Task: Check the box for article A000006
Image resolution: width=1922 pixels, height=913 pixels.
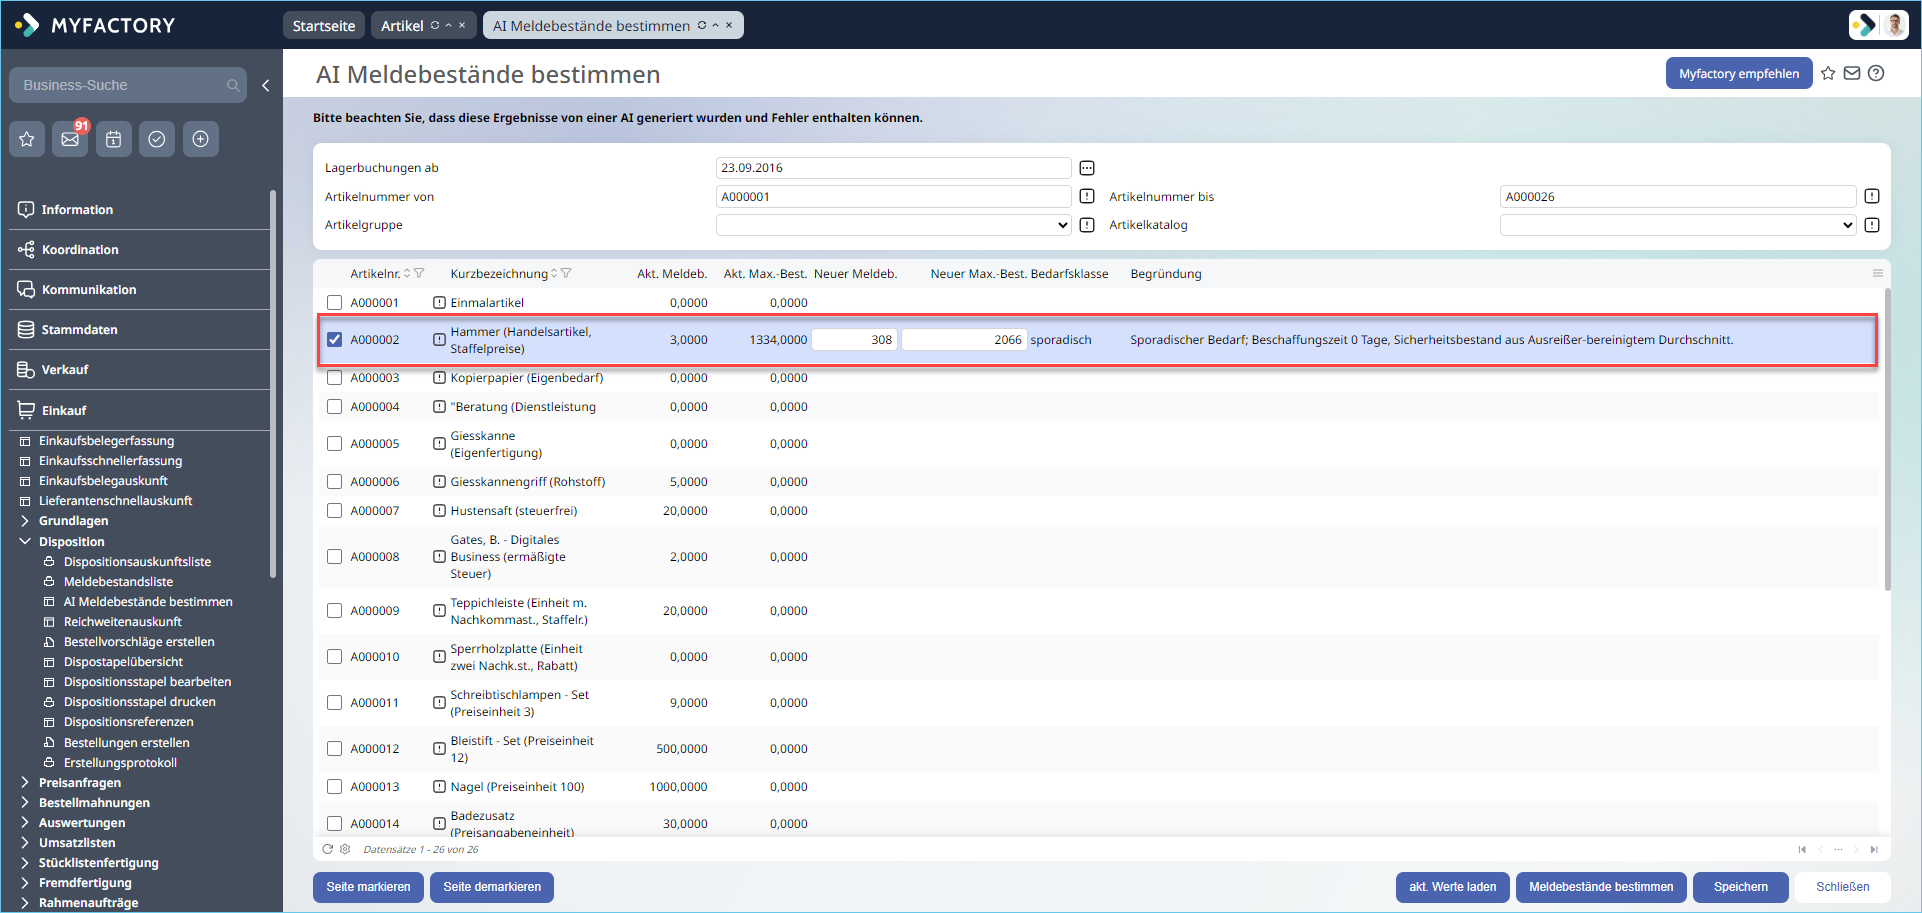Action: tap(334, 482)
